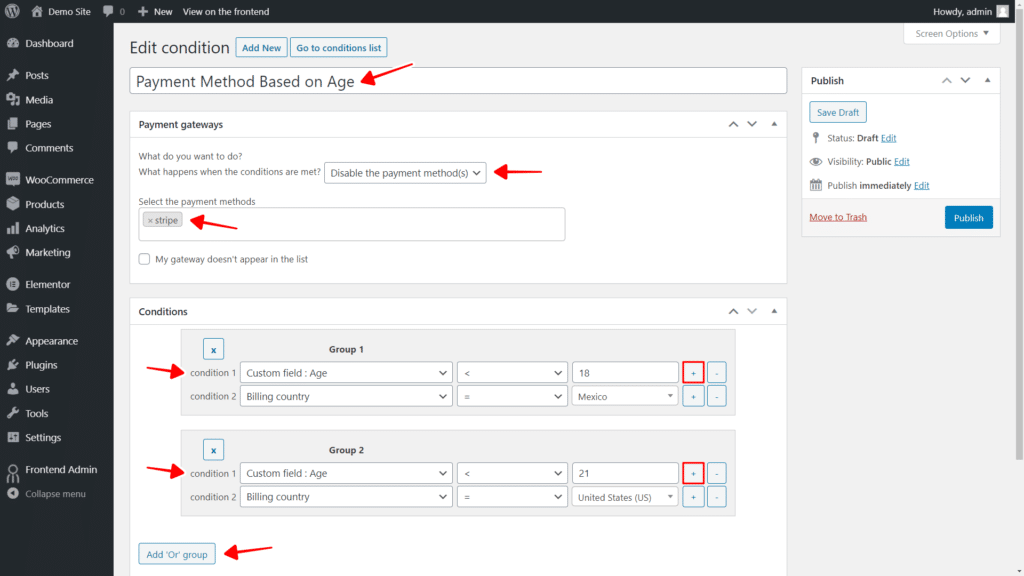
Task: Open the 'Disable the payment method(s)' dropdown
Action: click(405, 172)
